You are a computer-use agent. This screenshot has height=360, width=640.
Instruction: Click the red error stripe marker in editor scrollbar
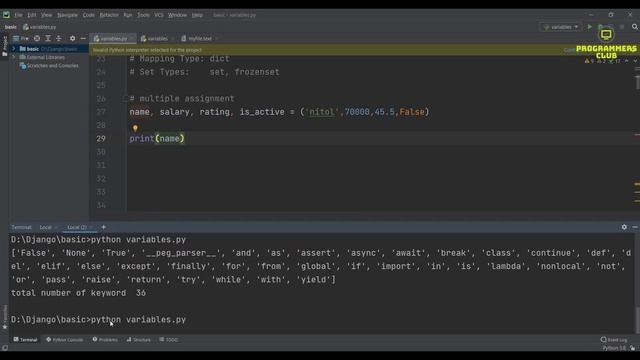(x=637, y=135)
